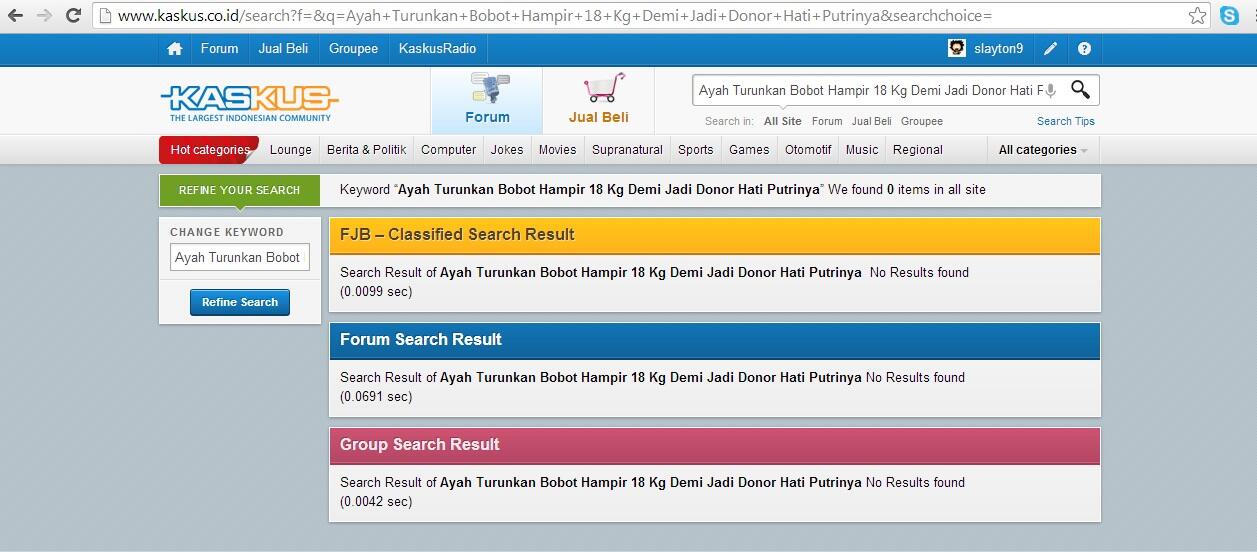Click the voice search microphone icon
The image size is (1257, 552).
click(1052, 91)
